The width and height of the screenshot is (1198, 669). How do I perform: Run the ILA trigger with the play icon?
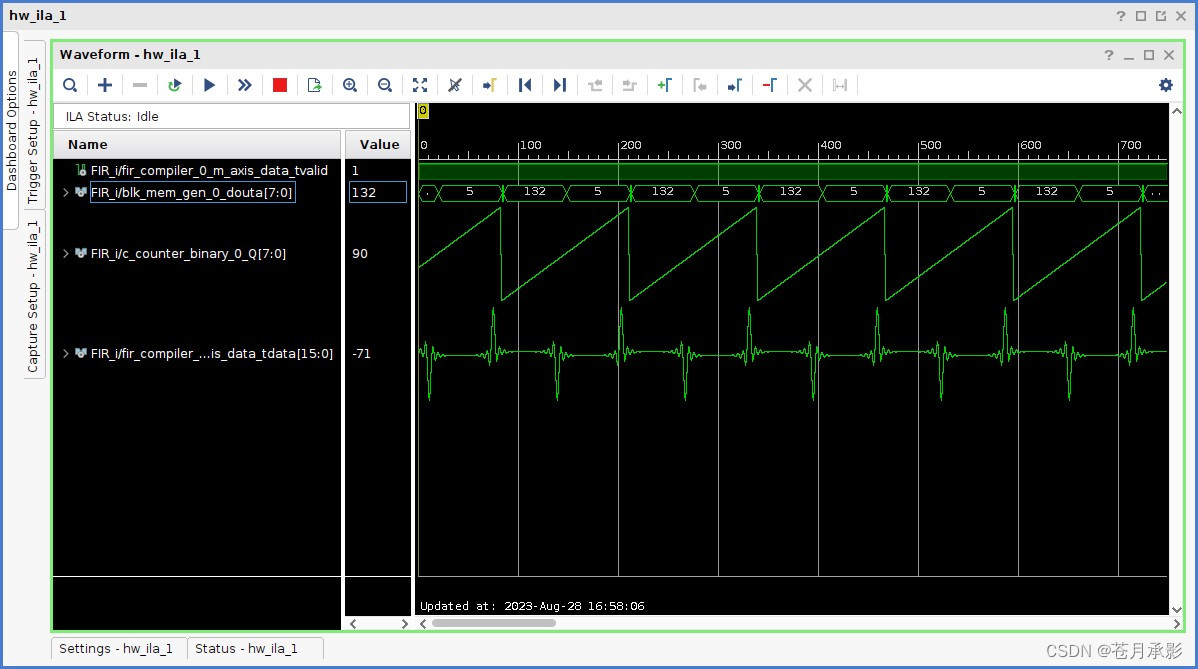point(210,85)
